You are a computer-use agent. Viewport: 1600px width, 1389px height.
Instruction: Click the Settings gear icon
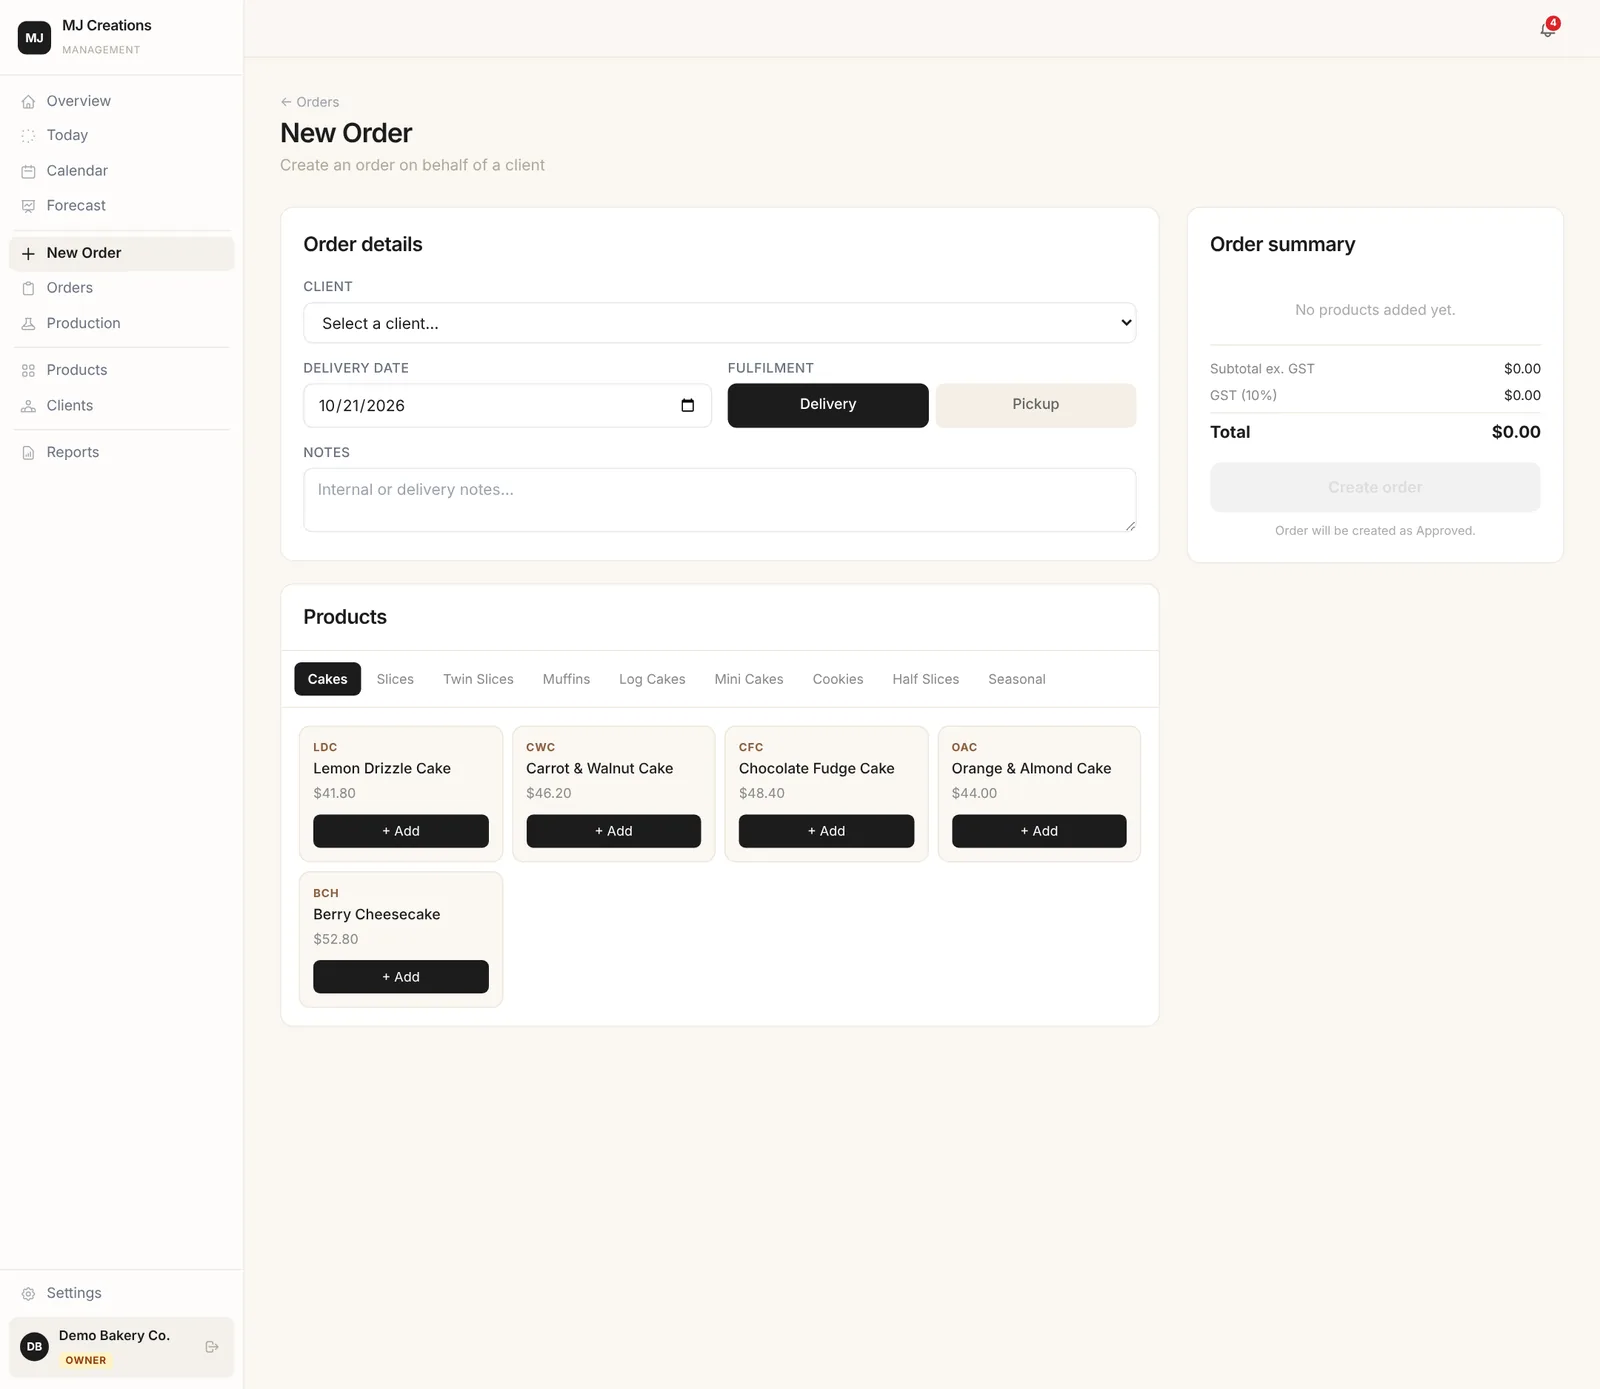point(28,1294)
